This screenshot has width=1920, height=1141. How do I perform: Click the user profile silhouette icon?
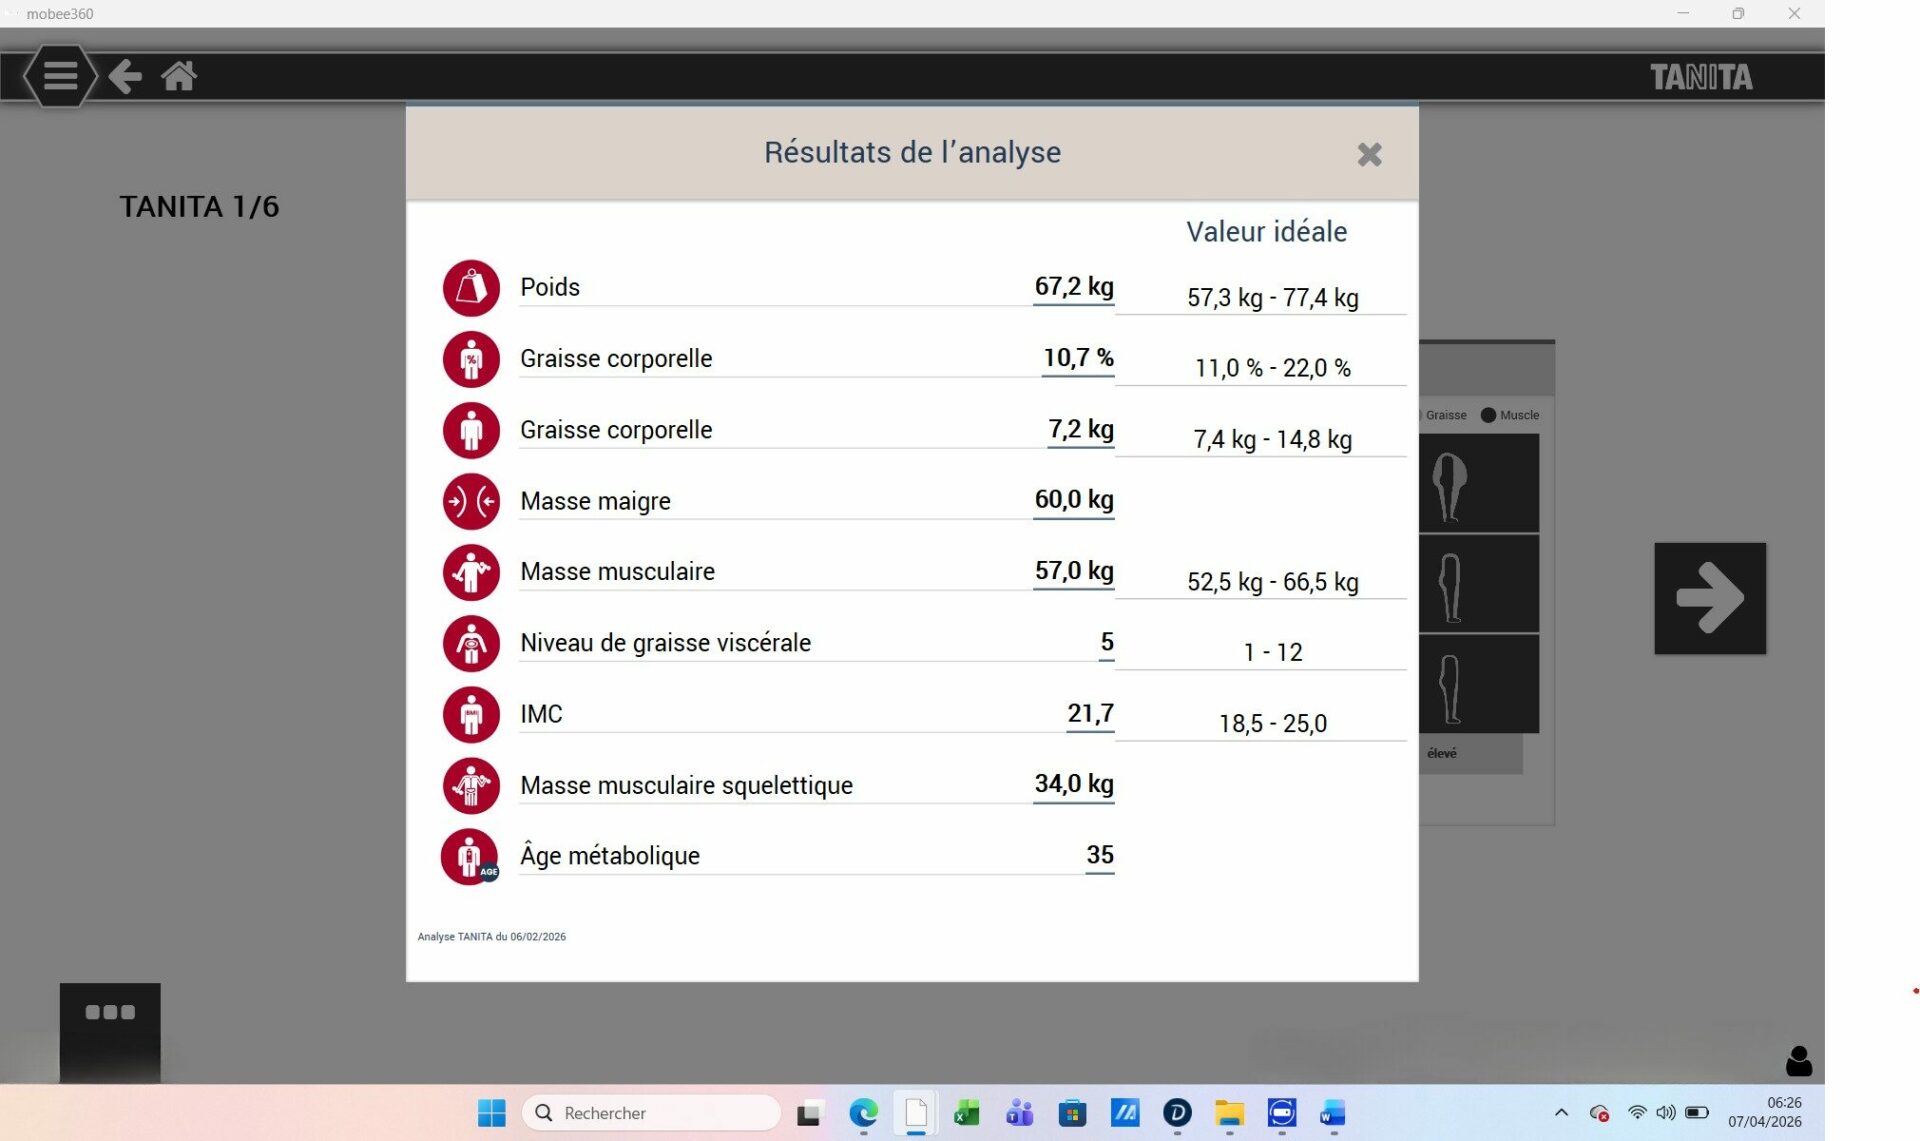click(1798, 1060)
